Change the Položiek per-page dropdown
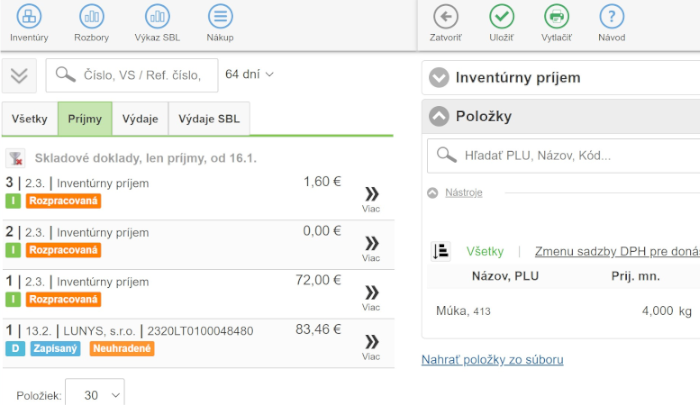700x406 pixels. pyautogui.click(x=95, y=395)
